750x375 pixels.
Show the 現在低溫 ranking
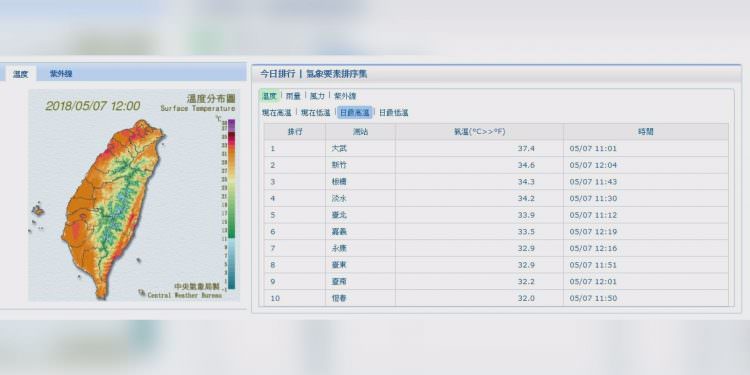(316, 113)
